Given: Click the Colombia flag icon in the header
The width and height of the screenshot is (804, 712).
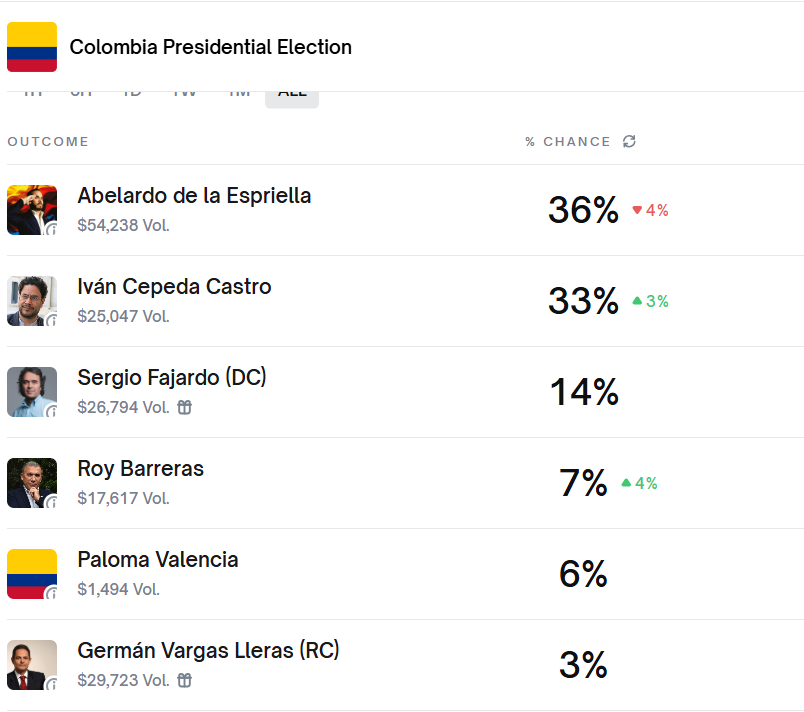Looking at the screenshot, I should point(32,47).
